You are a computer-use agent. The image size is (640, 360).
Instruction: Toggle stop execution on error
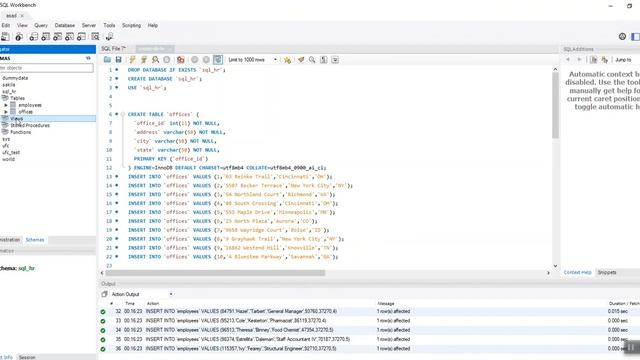pos(180,60)
